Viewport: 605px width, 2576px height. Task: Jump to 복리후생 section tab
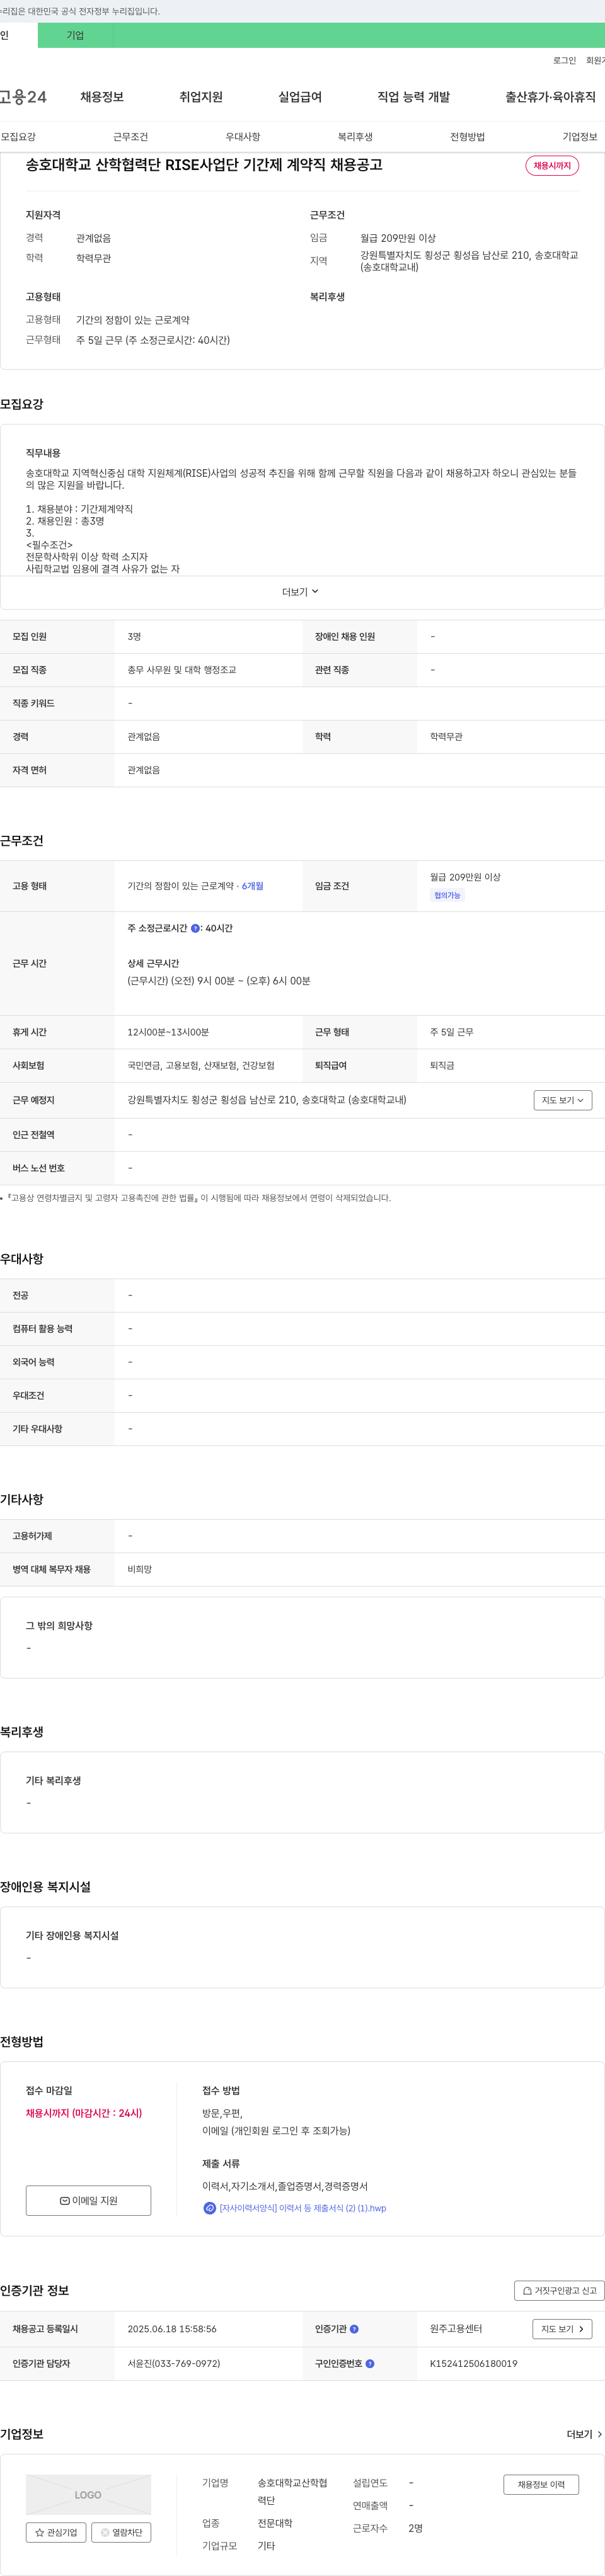355,137
